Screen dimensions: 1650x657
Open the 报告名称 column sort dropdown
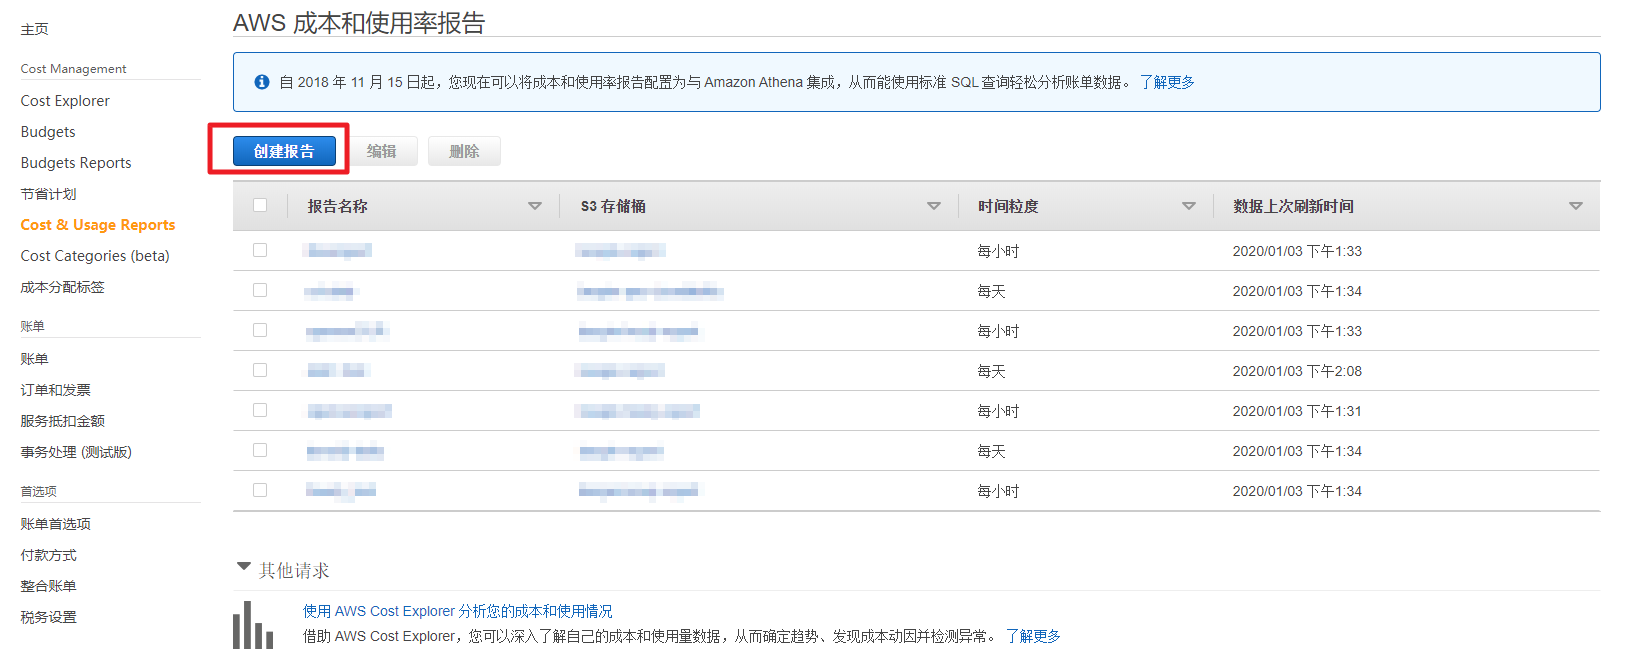pos(535,206)
